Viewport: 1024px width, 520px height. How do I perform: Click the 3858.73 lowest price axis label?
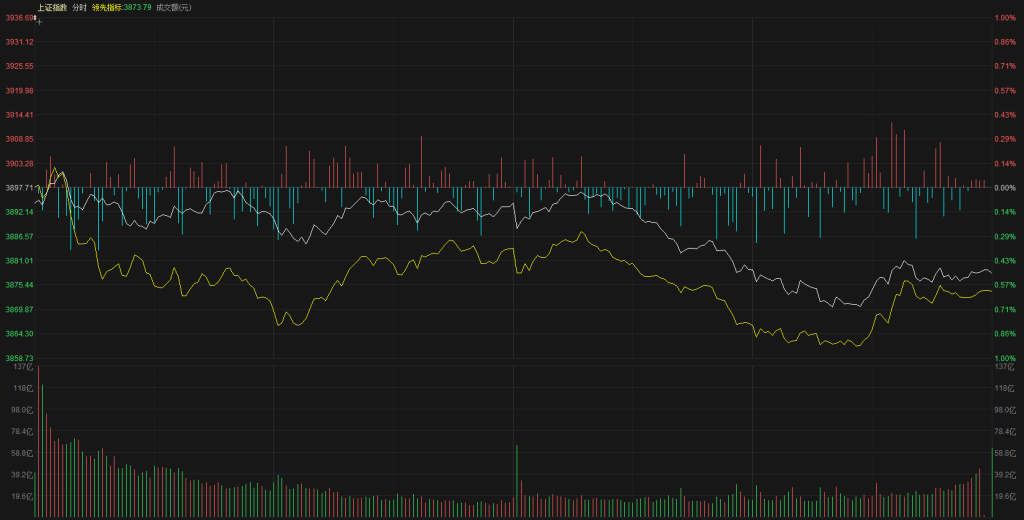click(x=19, y=358)
